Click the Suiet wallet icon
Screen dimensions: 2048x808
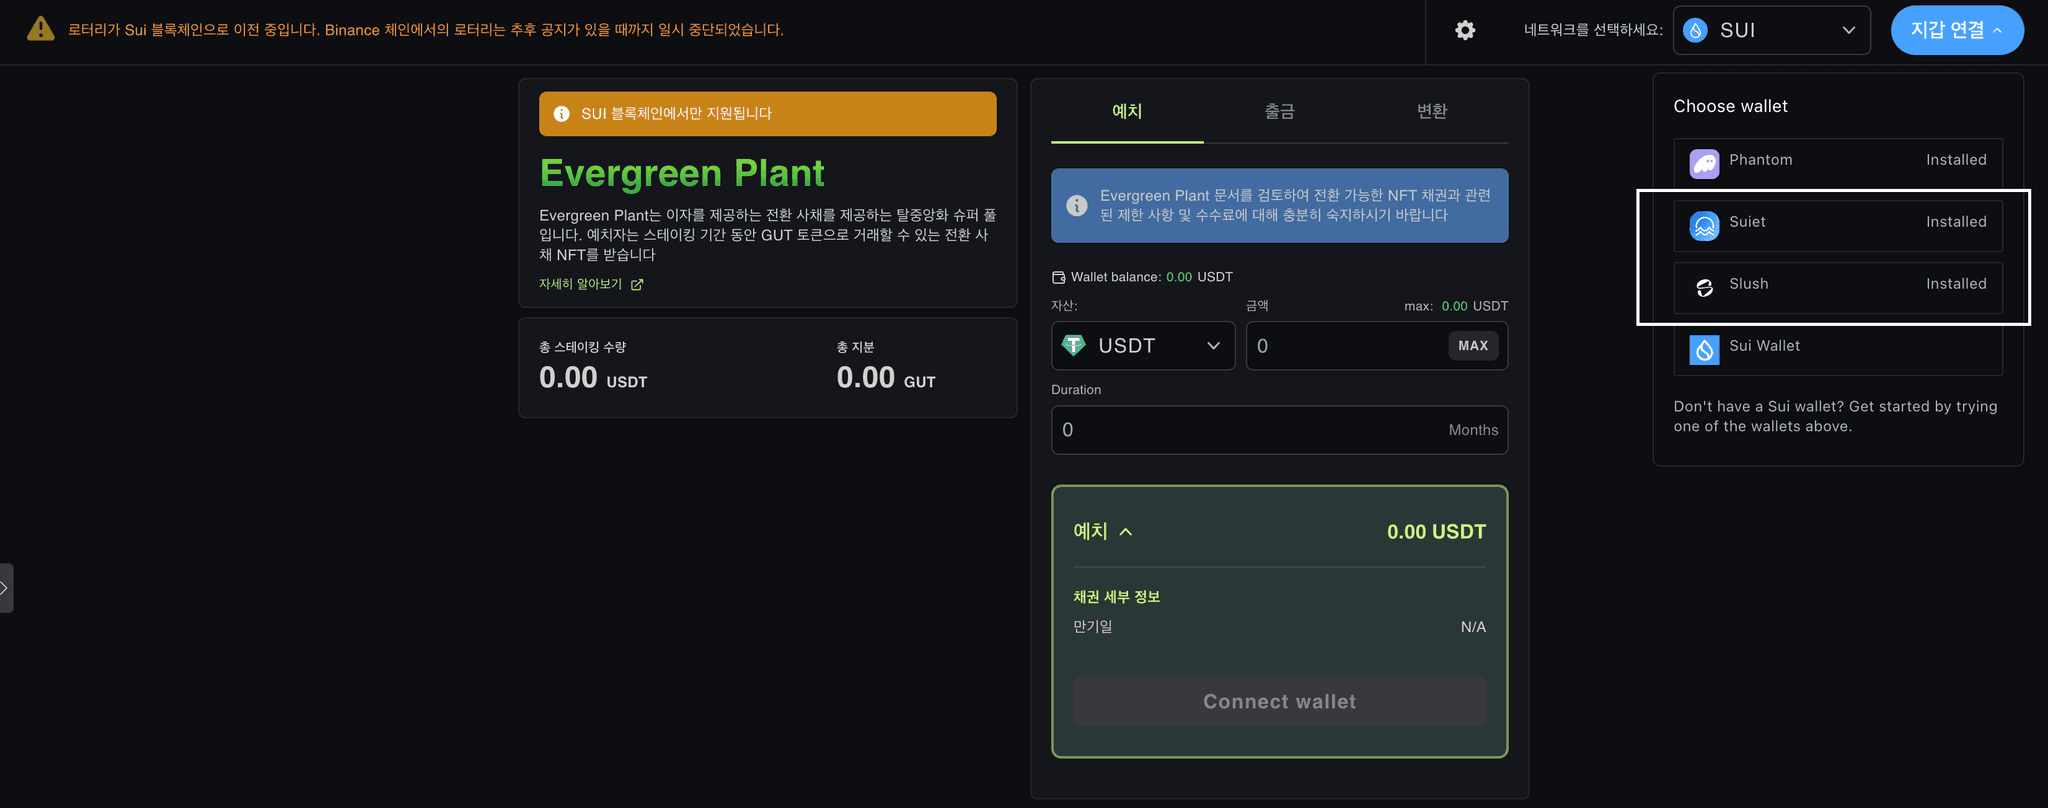click(x=1704, y=225)
